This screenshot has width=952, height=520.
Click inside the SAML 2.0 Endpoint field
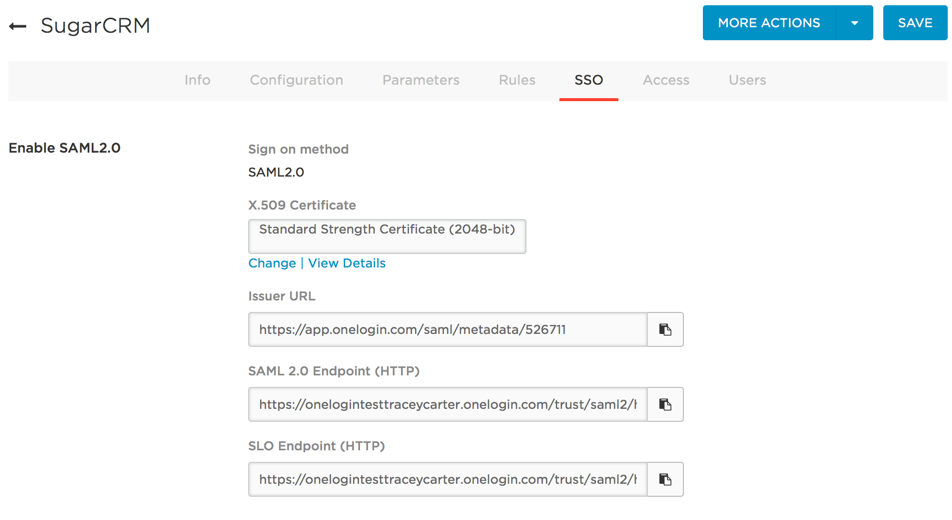click(447, 405)
